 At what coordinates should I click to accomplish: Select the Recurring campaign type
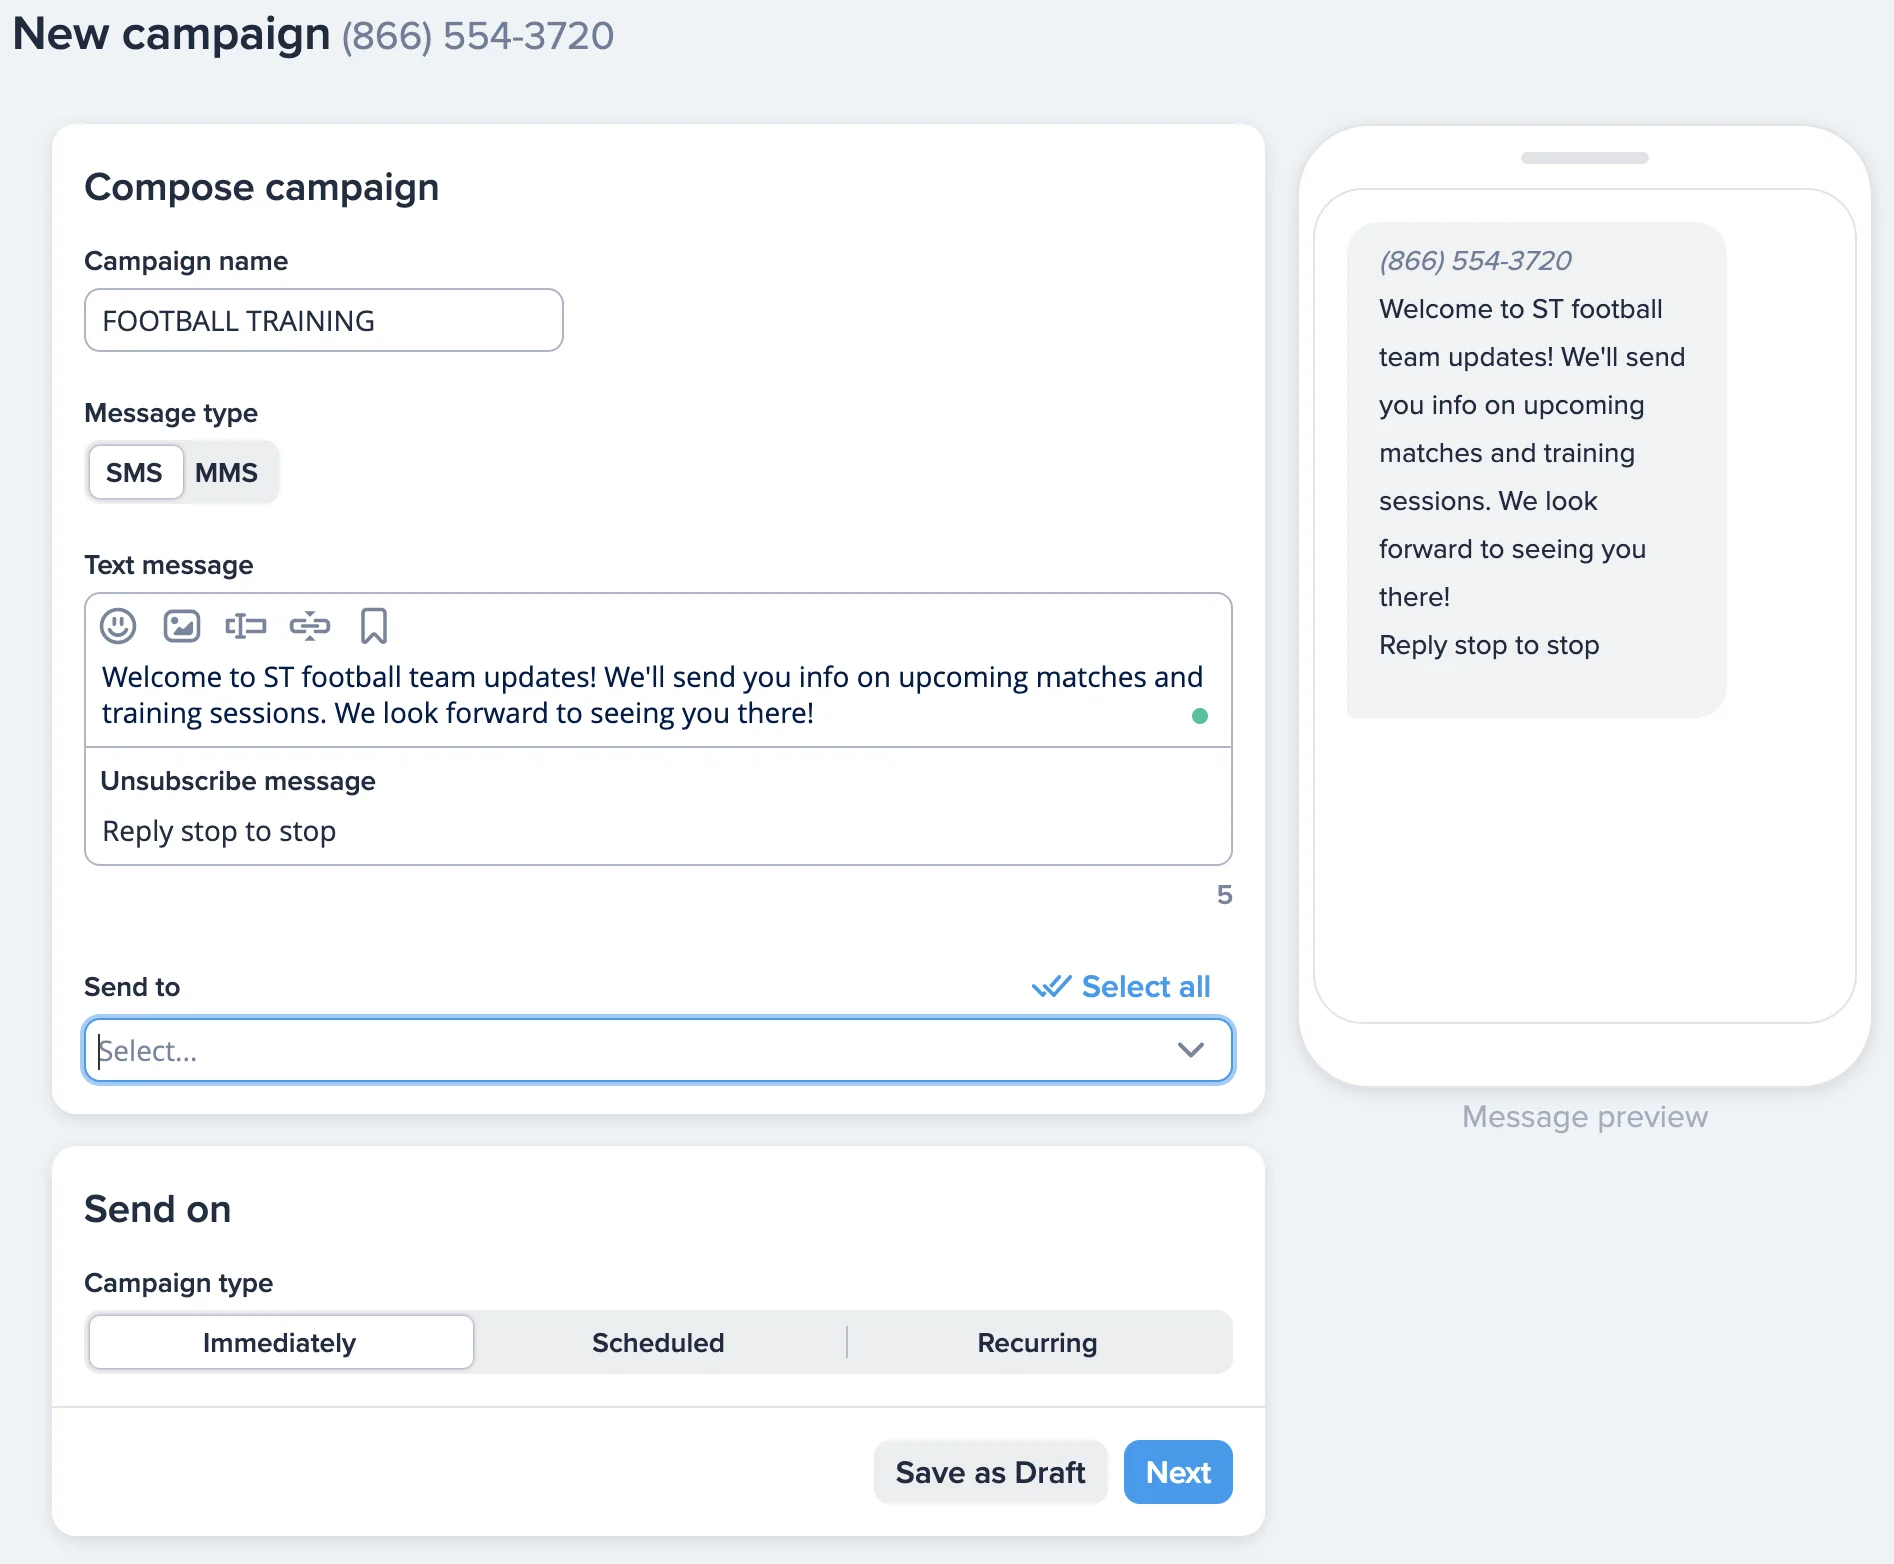(1037, 1342)
